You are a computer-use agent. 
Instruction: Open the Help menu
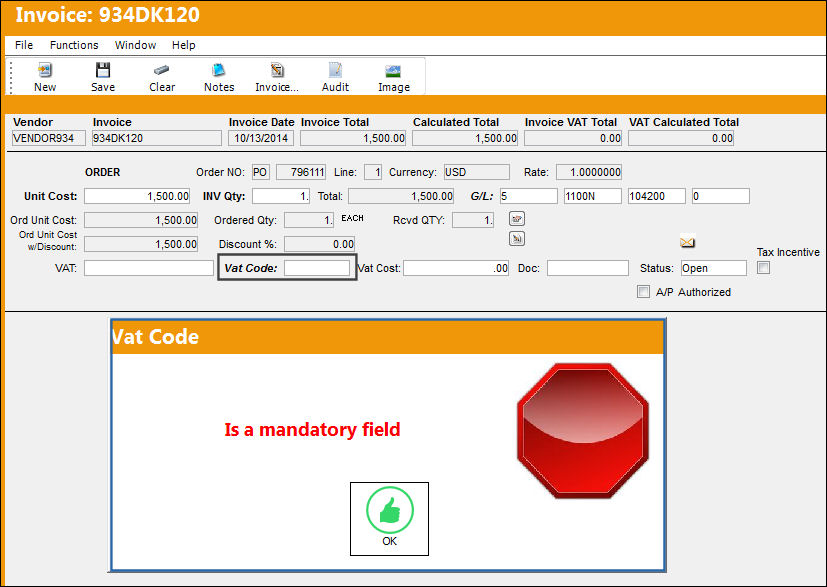[x=184, y=45]
